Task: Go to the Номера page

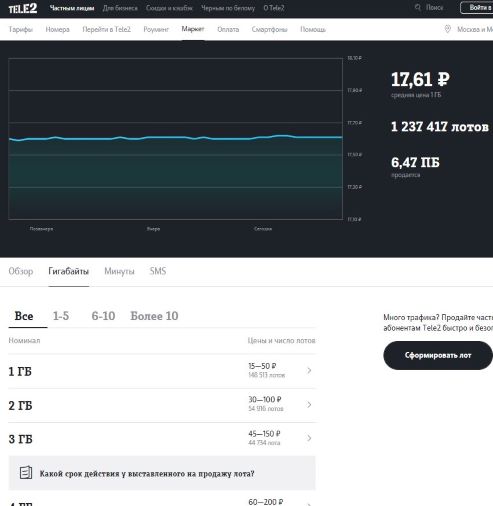Action: coord(58,29)
